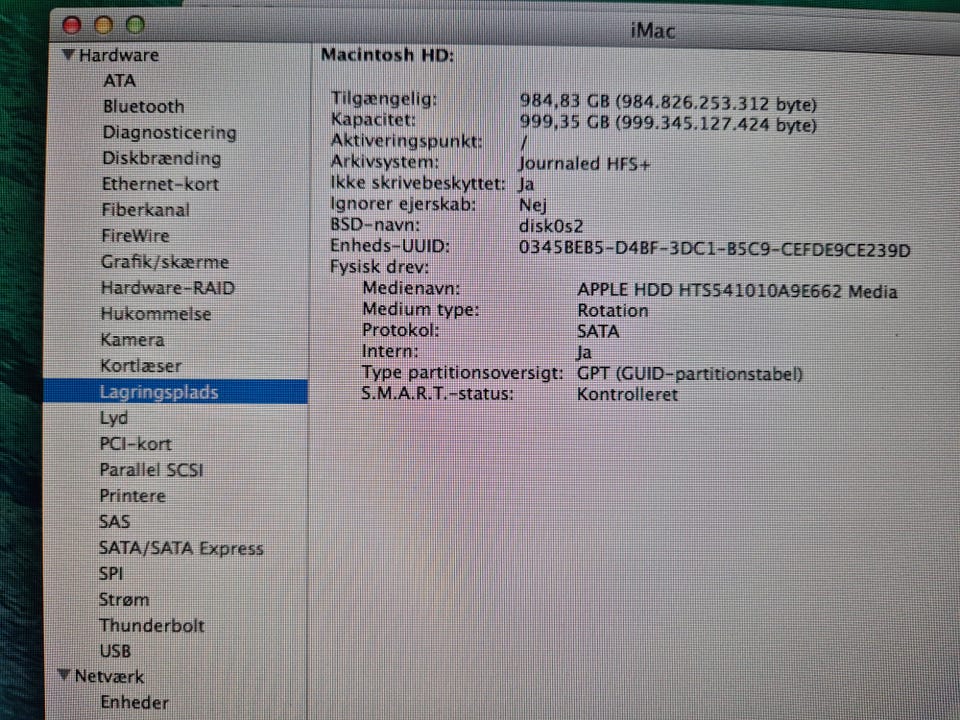The image size is (960, 720).
Task: Click the Medium type value Rotation
Action: click(612, 310)
